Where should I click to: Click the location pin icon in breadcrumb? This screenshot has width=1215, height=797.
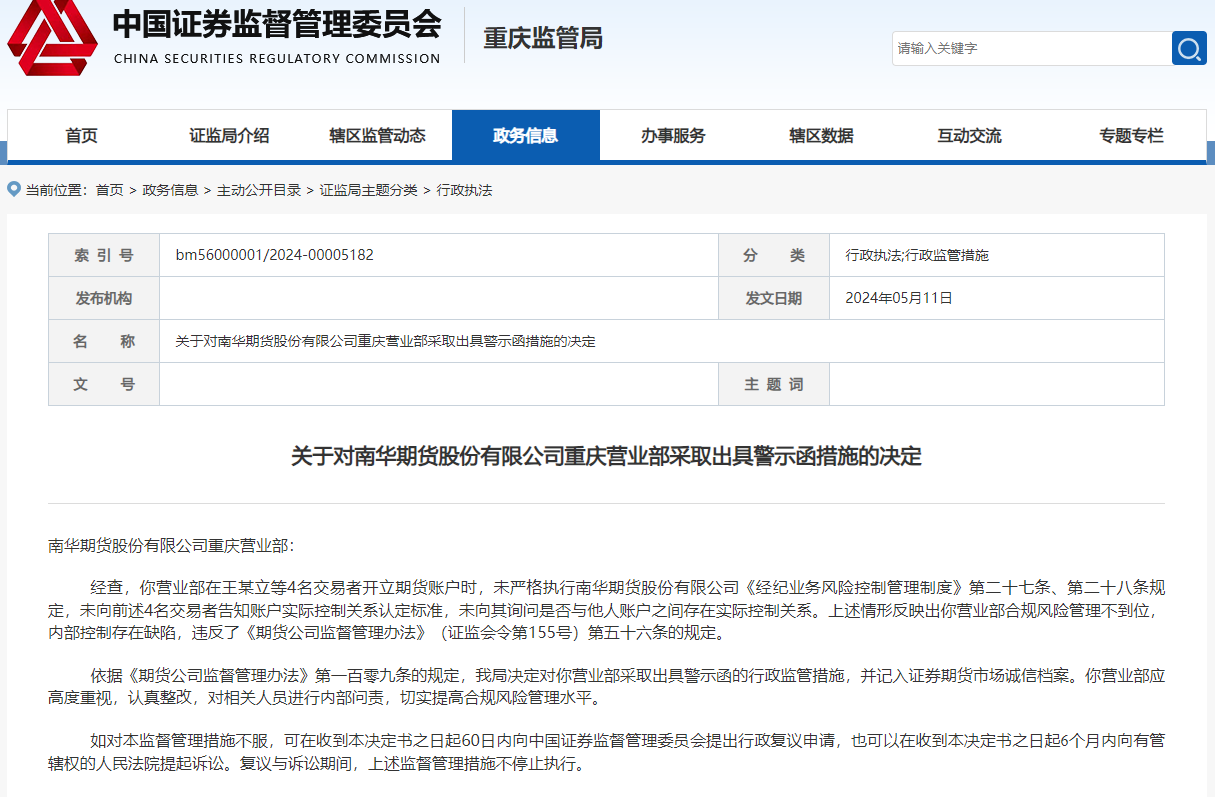click(14, 189)
